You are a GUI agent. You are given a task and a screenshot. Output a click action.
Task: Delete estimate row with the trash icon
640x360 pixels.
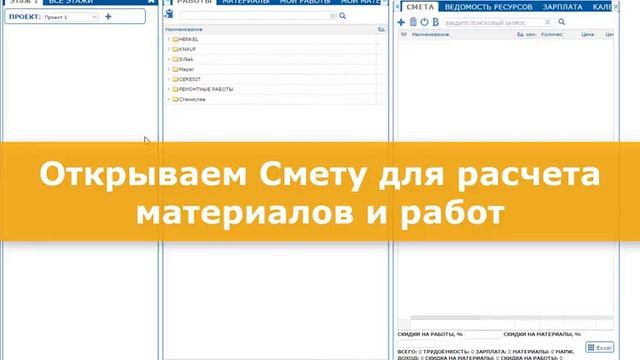point(413,22)
